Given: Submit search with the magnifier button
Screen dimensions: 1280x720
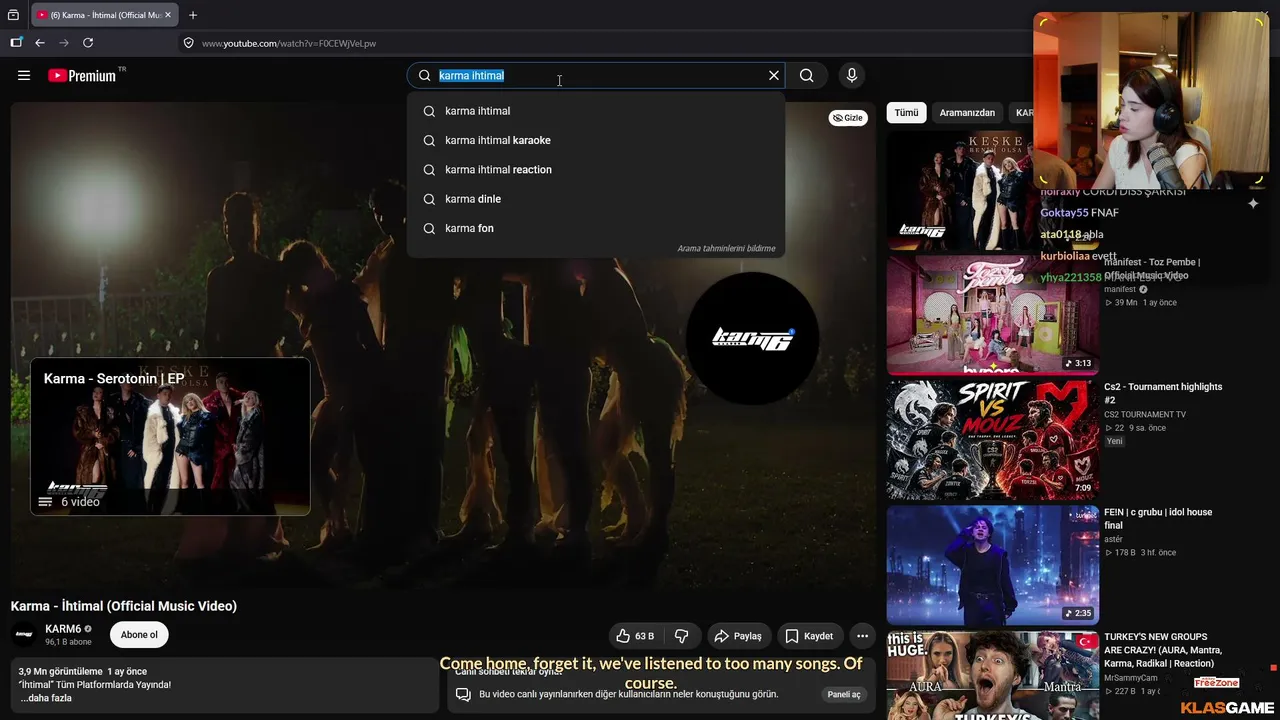Looking at the screenshot, I should [807, 75].
